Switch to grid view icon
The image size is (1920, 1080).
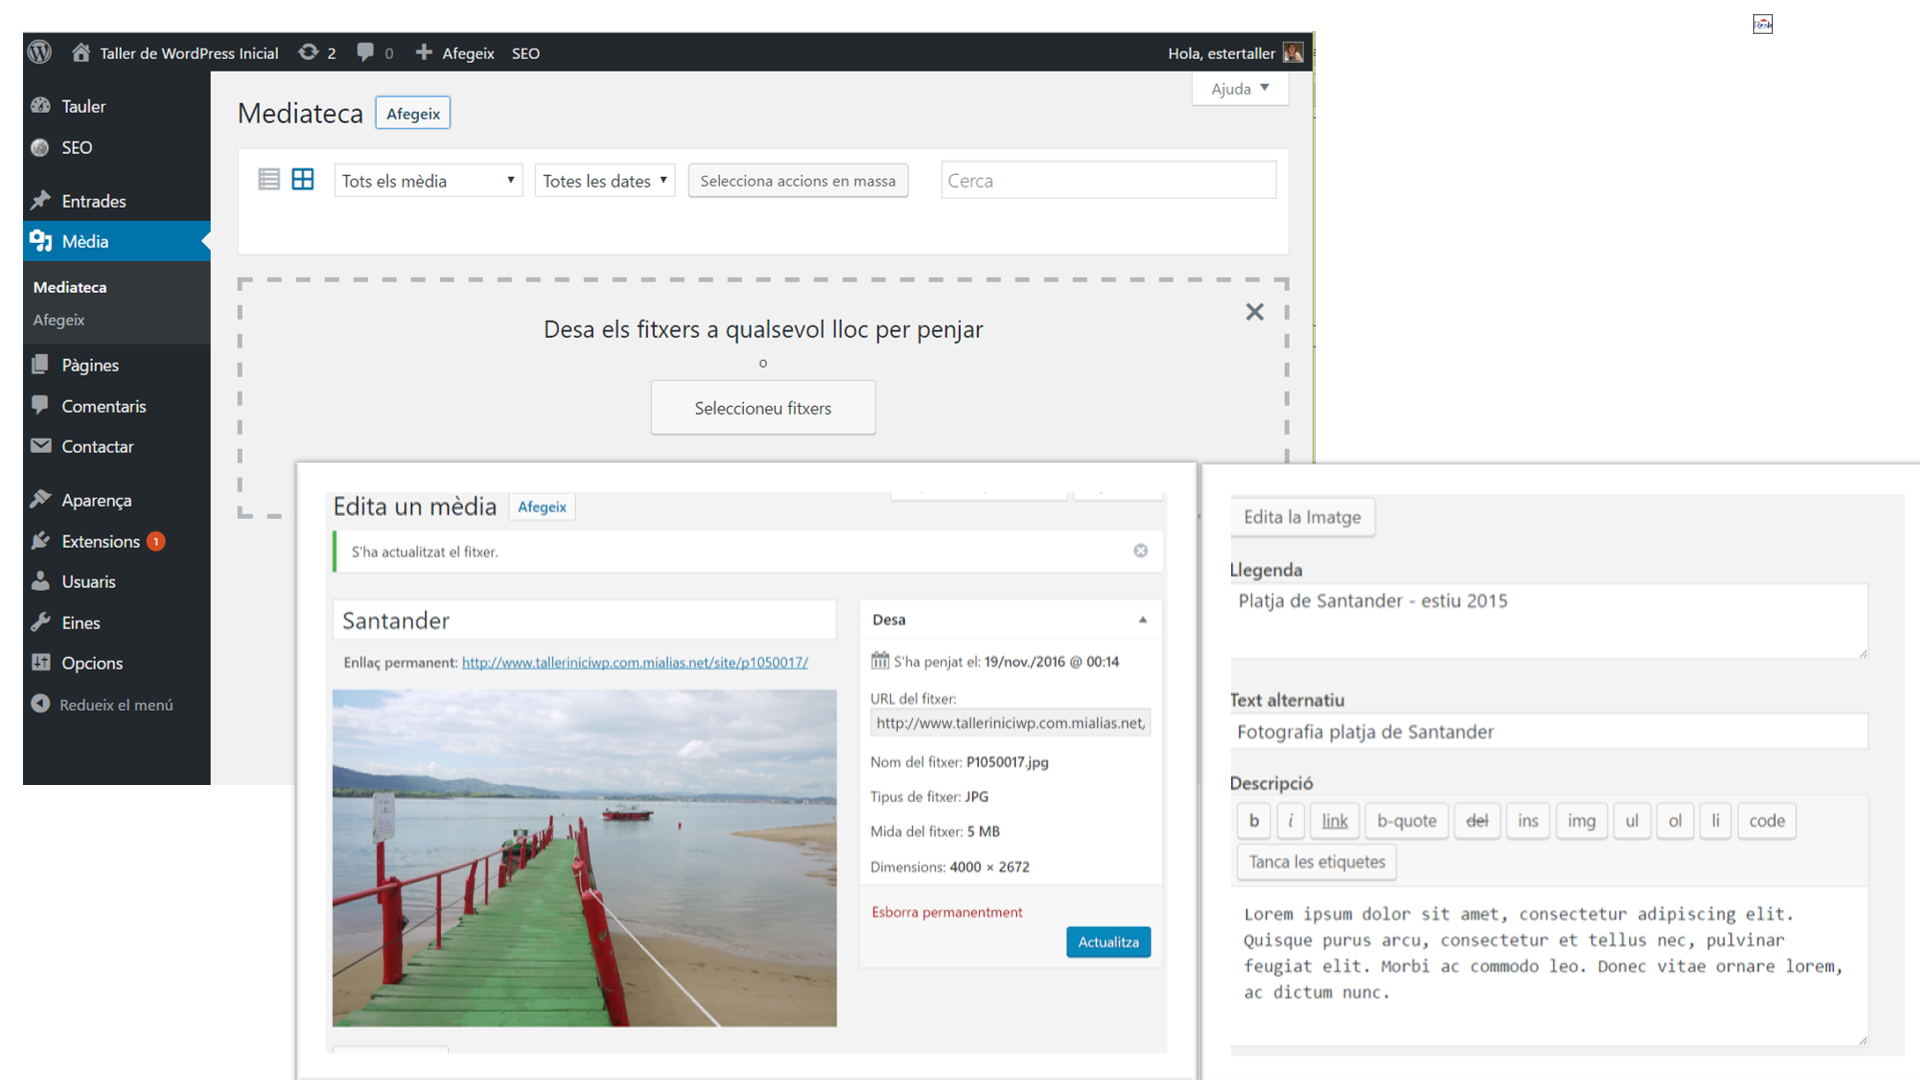pyautogui.click(x=303, y=180)
